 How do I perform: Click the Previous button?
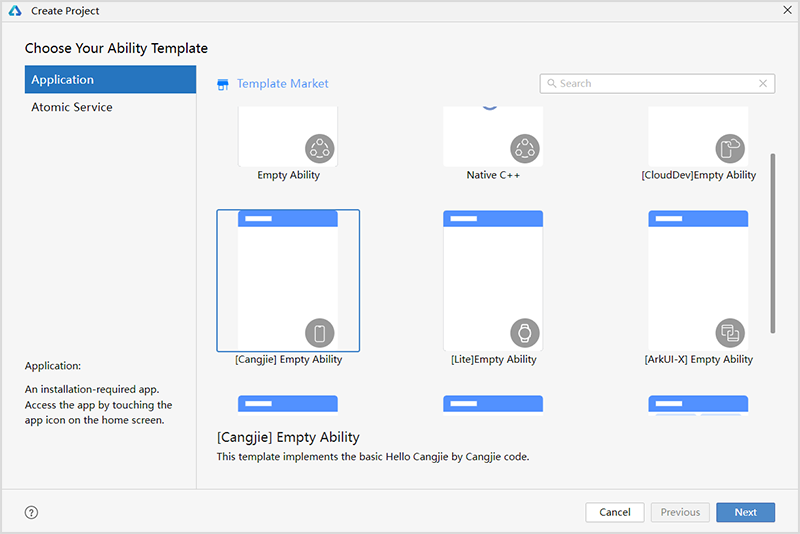(x=680, y=512)
